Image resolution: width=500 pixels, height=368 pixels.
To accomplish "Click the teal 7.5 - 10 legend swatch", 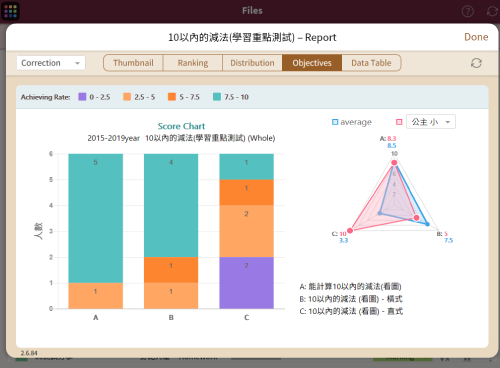I will (217, 97).
